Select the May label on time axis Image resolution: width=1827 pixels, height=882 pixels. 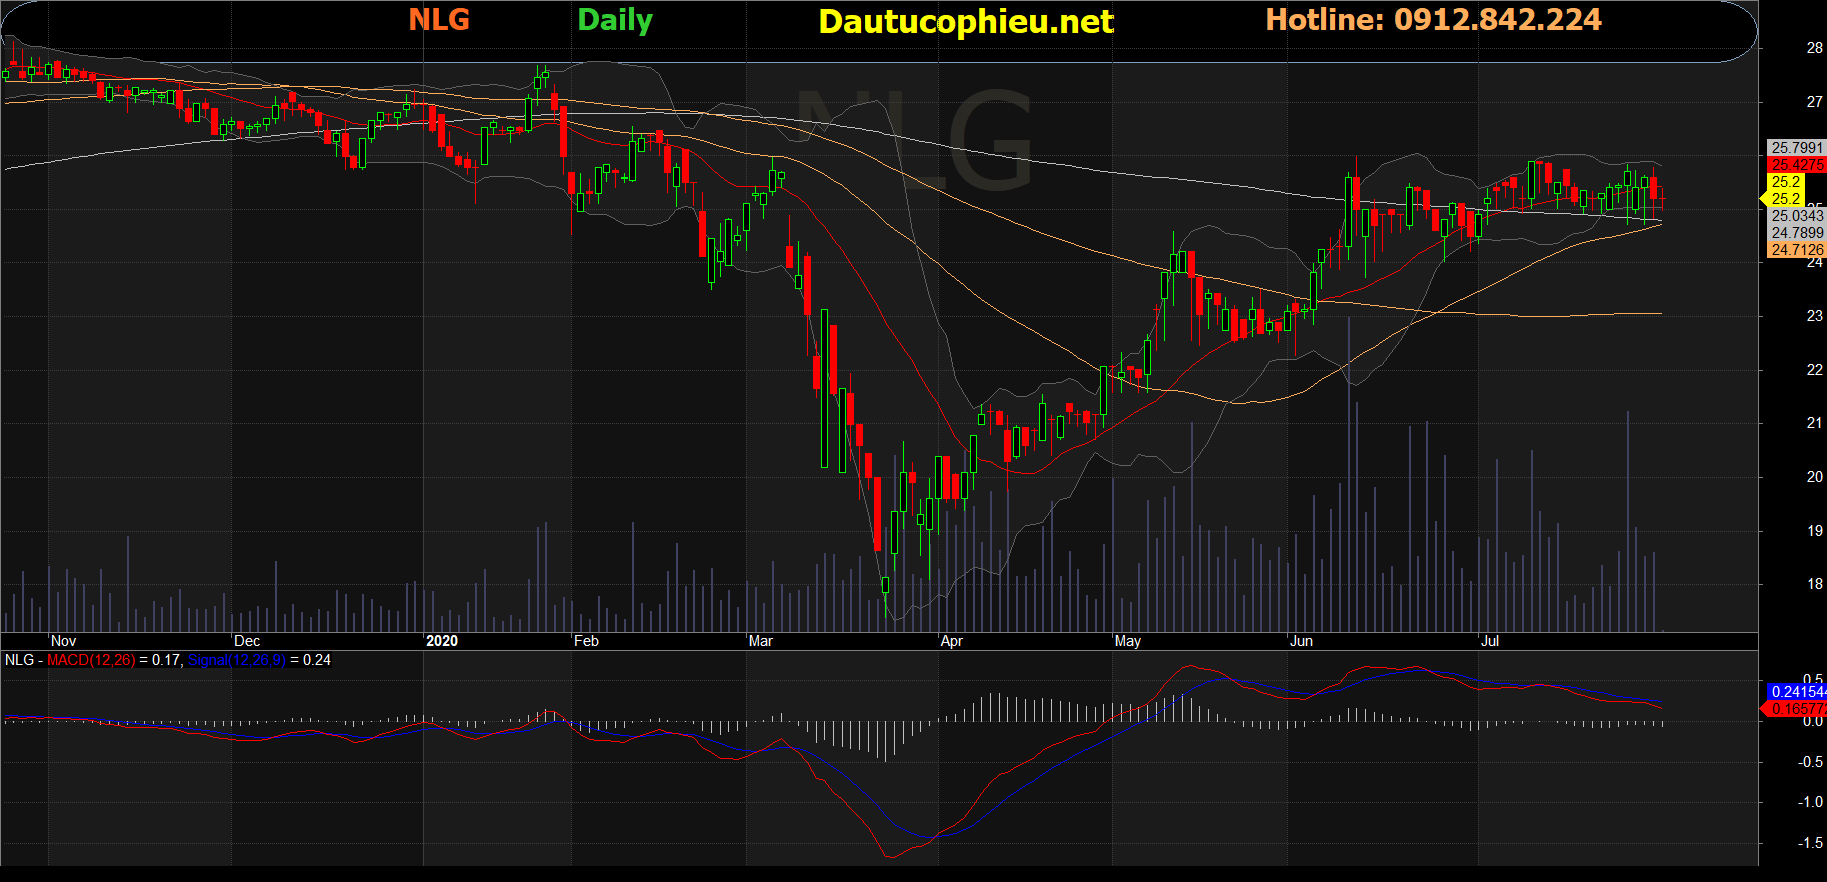1128,641
